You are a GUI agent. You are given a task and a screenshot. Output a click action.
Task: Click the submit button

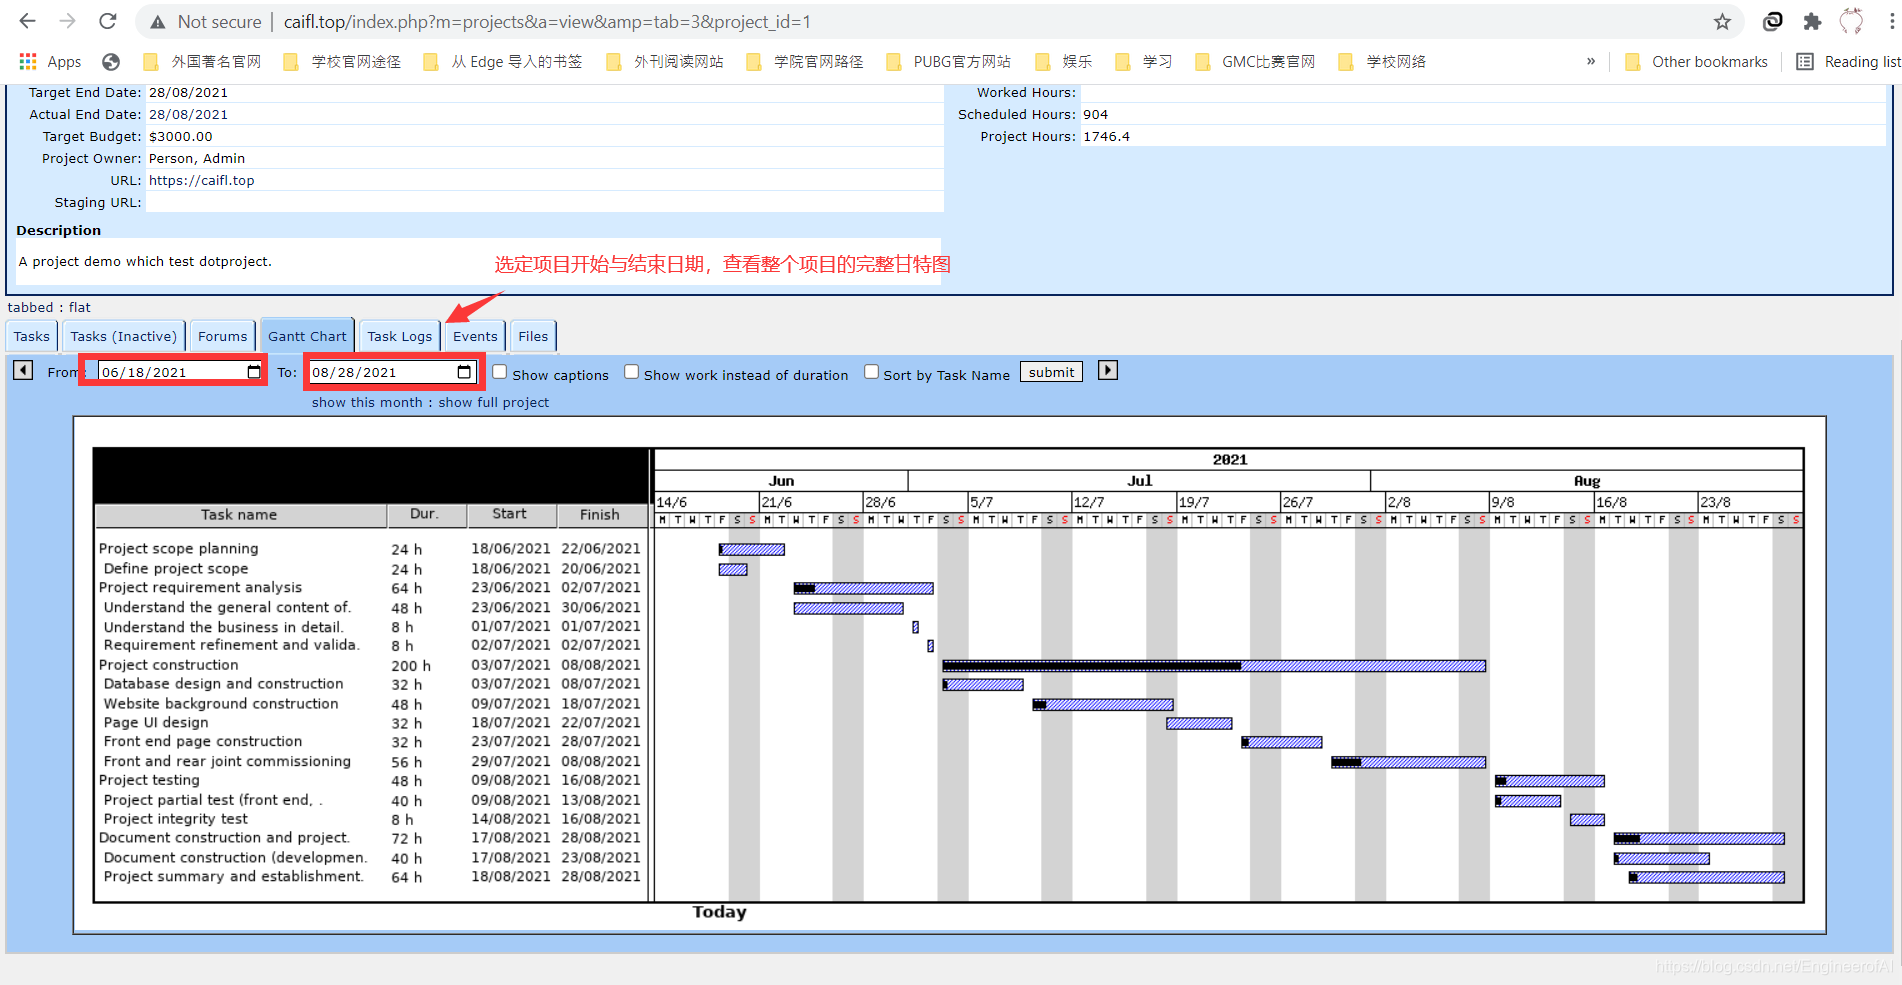[1051, 372]
